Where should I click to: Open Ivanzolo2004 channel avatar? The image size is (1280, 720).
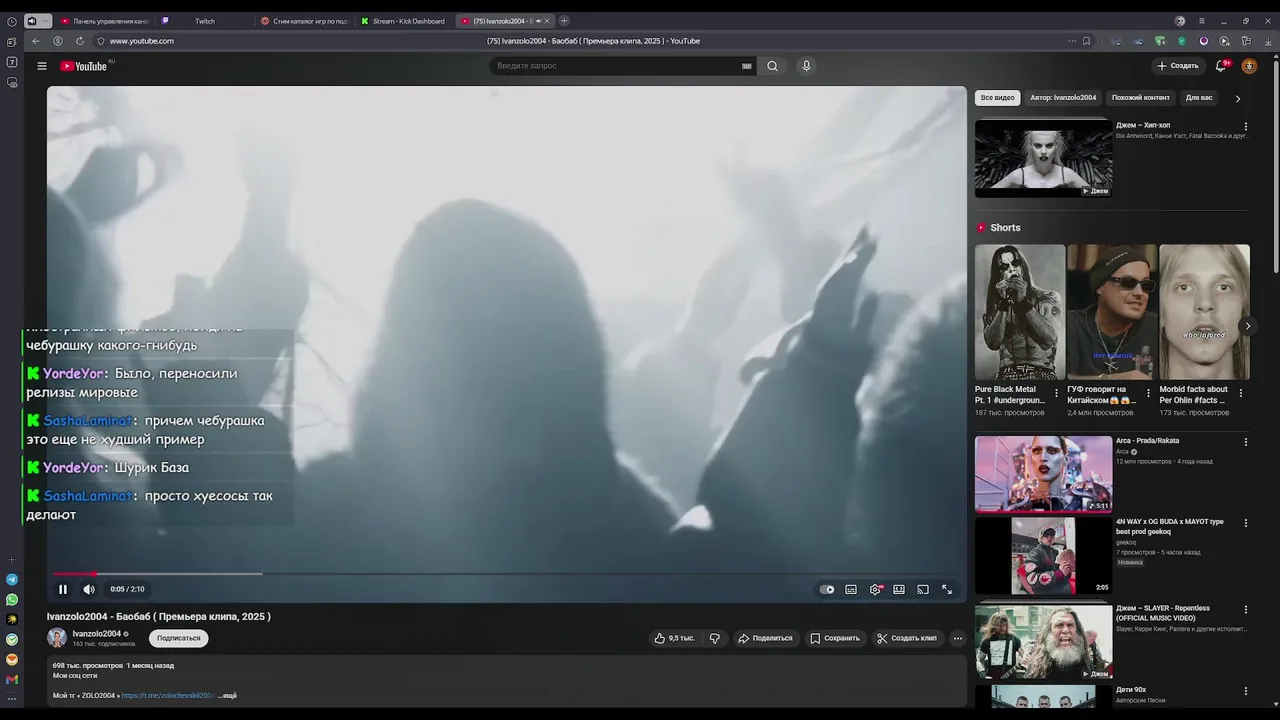(57, 637)
